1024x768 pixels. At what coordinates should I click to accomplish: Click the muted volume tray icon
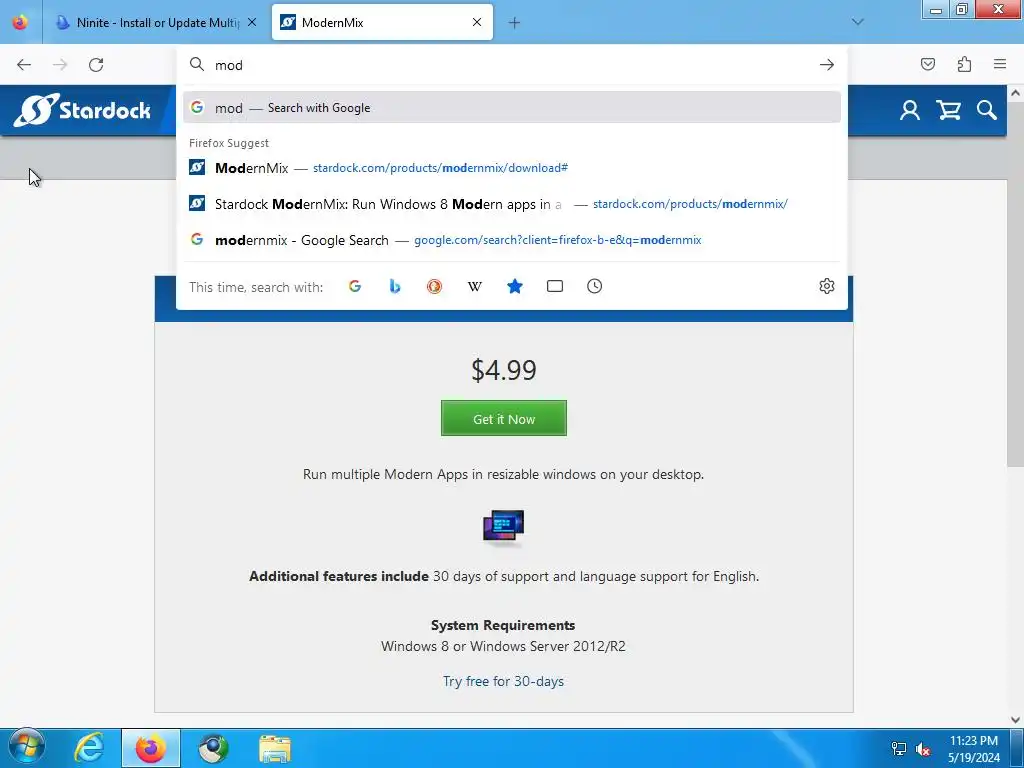click(x=923, y=750)
